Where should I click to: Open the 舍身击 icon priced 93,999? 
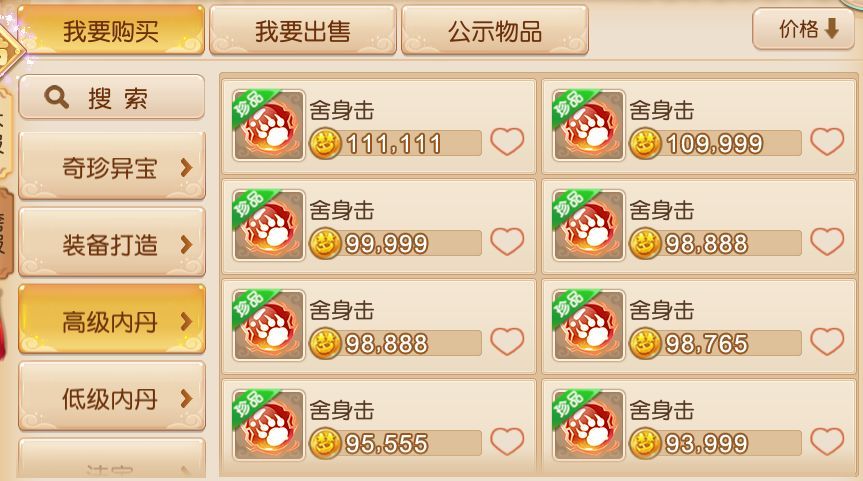[588, 425]
